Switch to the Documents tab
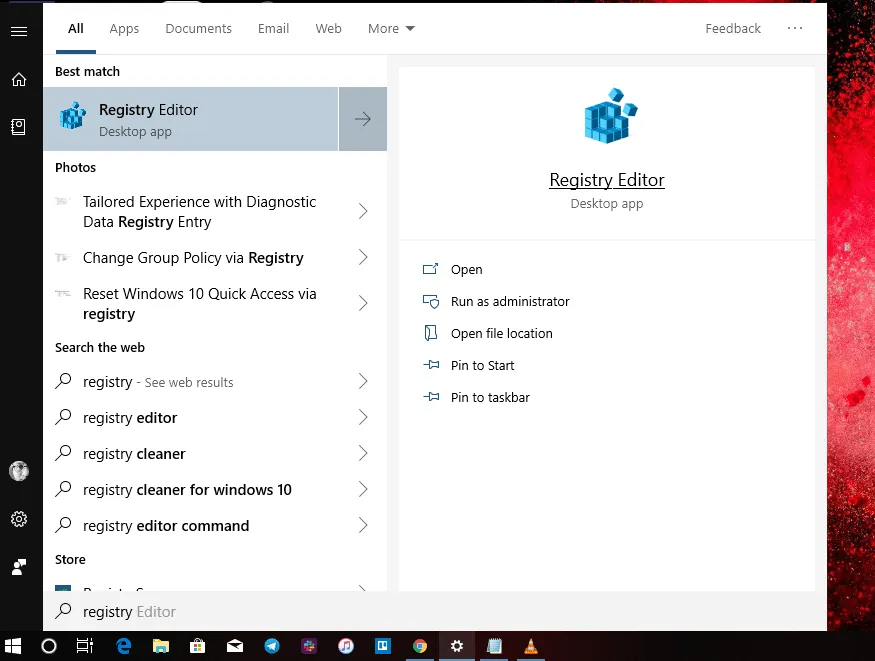Image resolution: width=875 pixels, height=661 pixels. click(198, 28)
